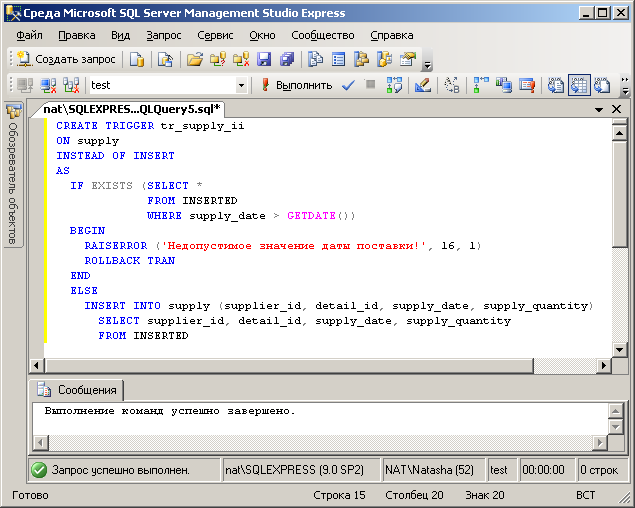Click the editor horizontal scroll right arrow

[x=604, y=365]
